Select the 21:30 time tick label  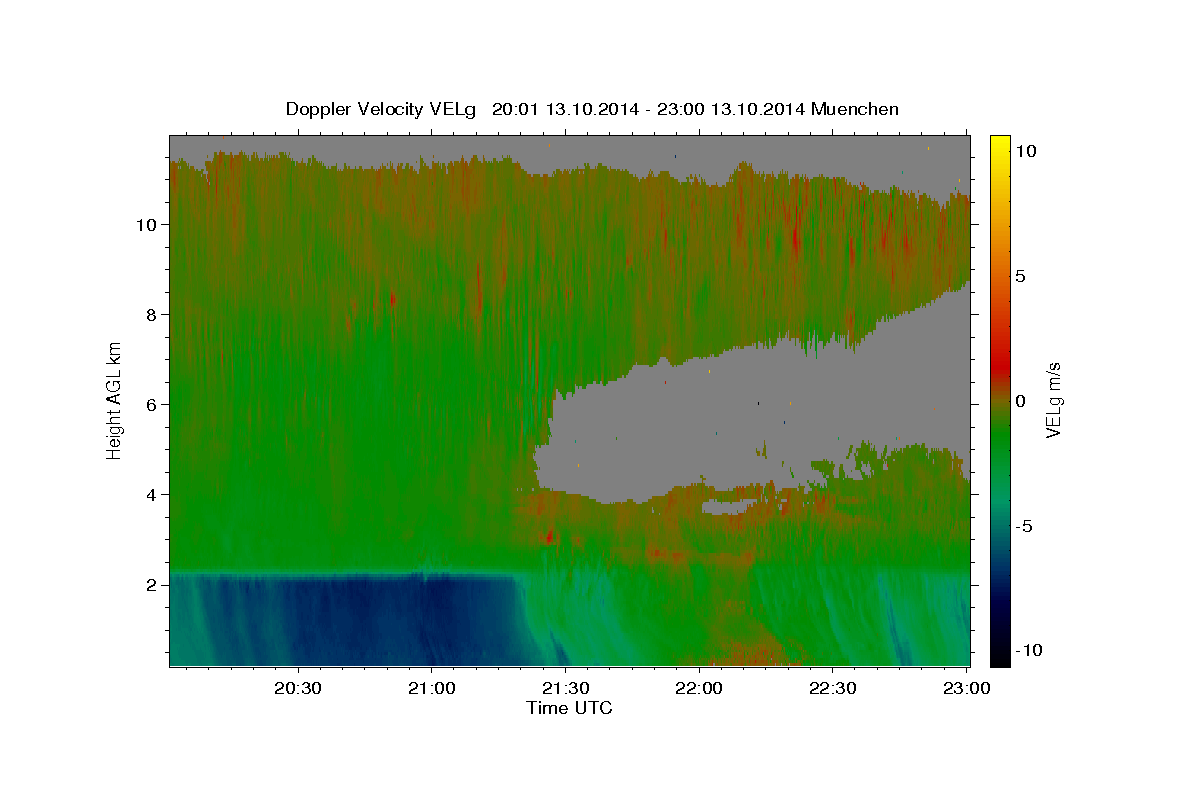[565, 688]
